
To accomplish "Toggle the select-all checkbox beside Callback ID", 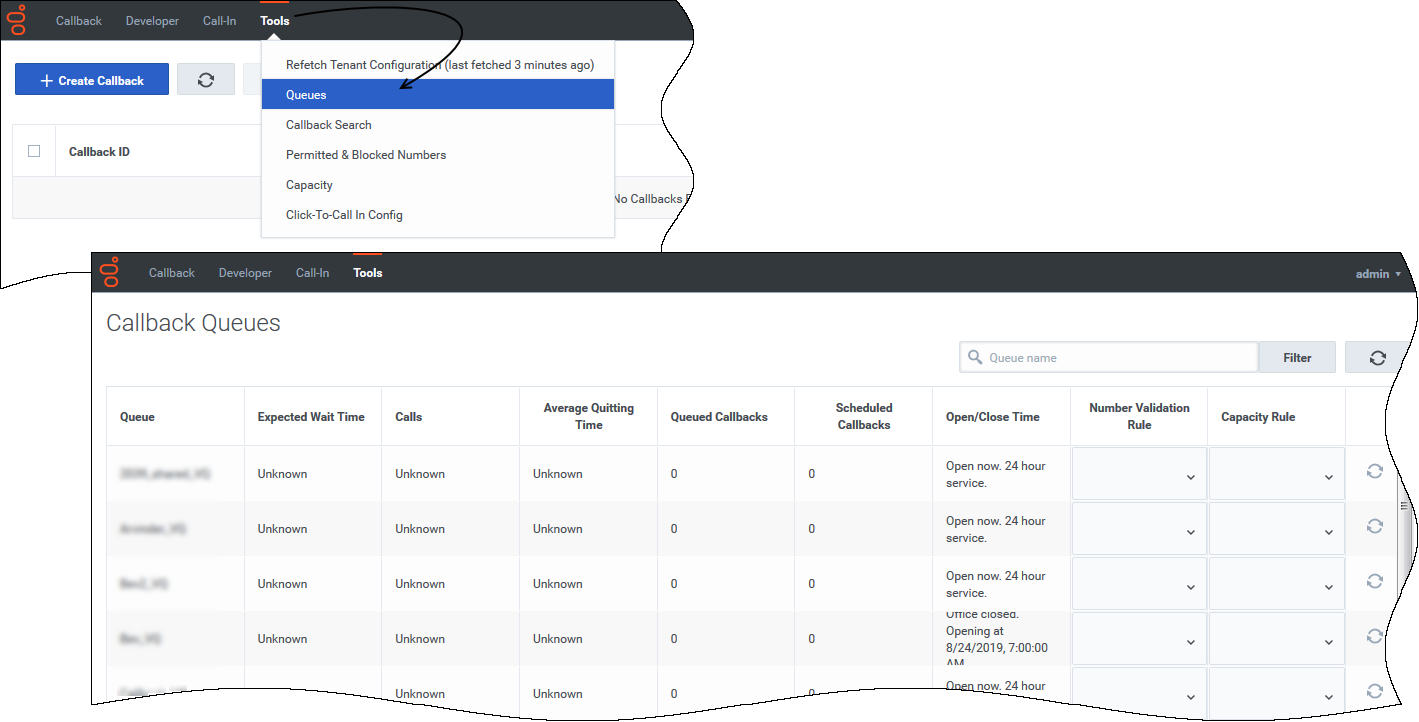I will (34, 151).
